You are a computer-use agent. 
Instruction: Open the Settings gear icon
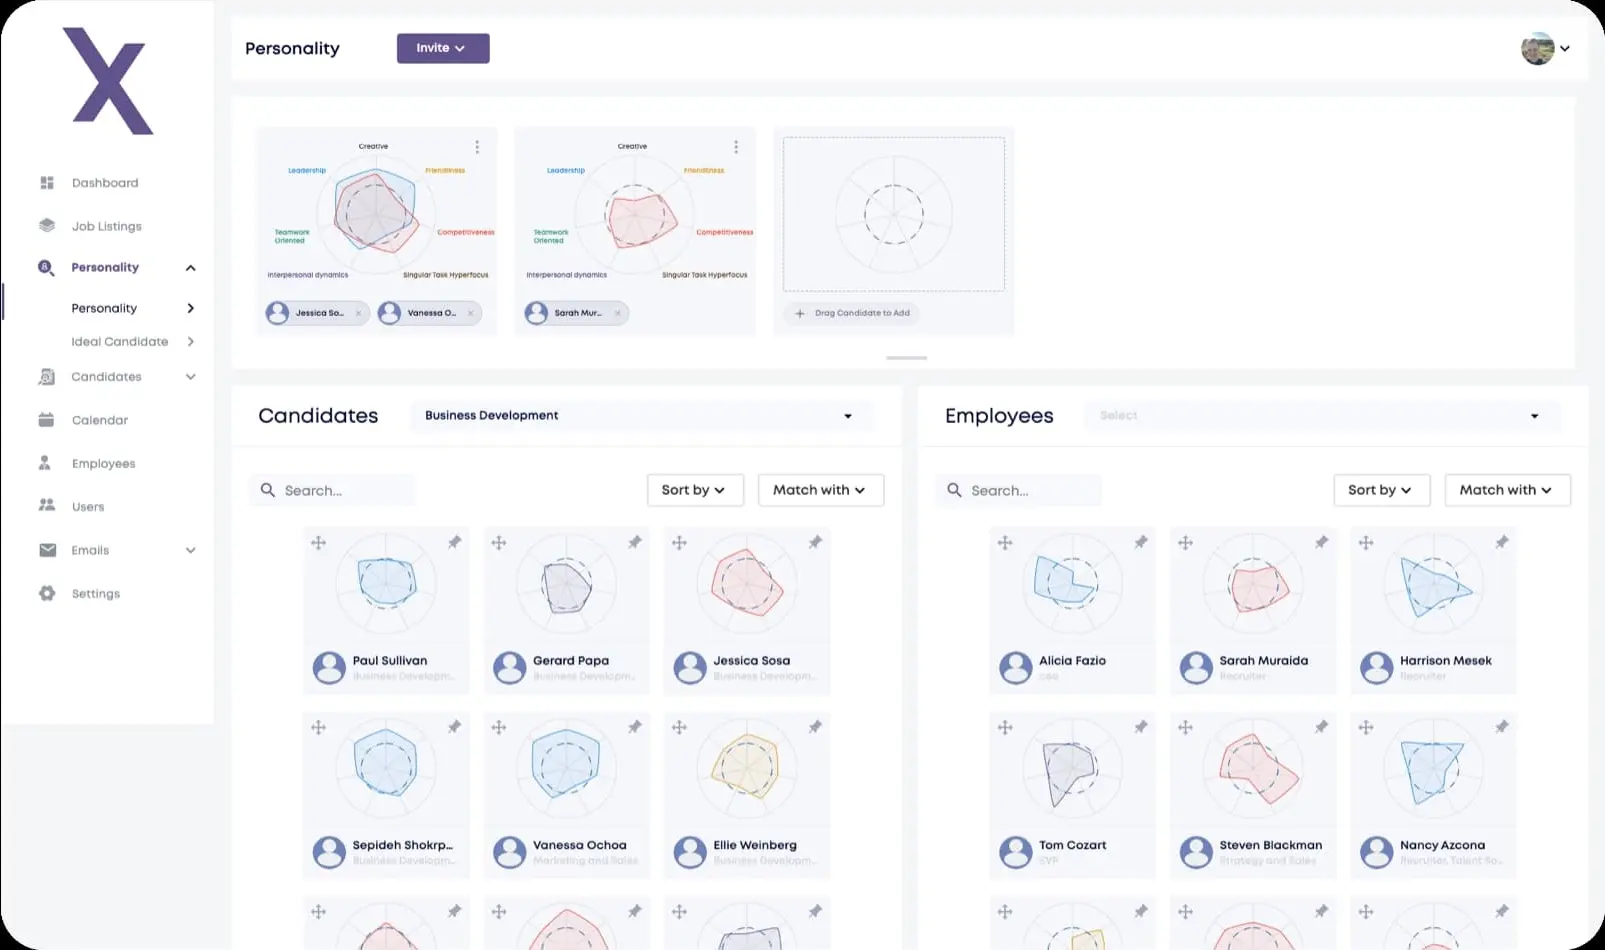tap(46, 593)
